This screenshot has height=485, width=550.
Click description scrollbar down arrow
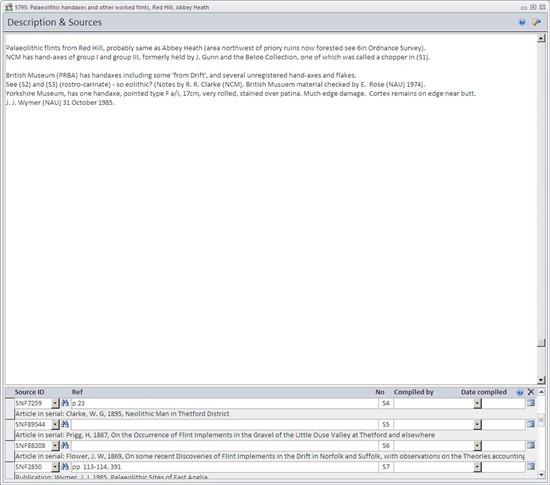541,380
